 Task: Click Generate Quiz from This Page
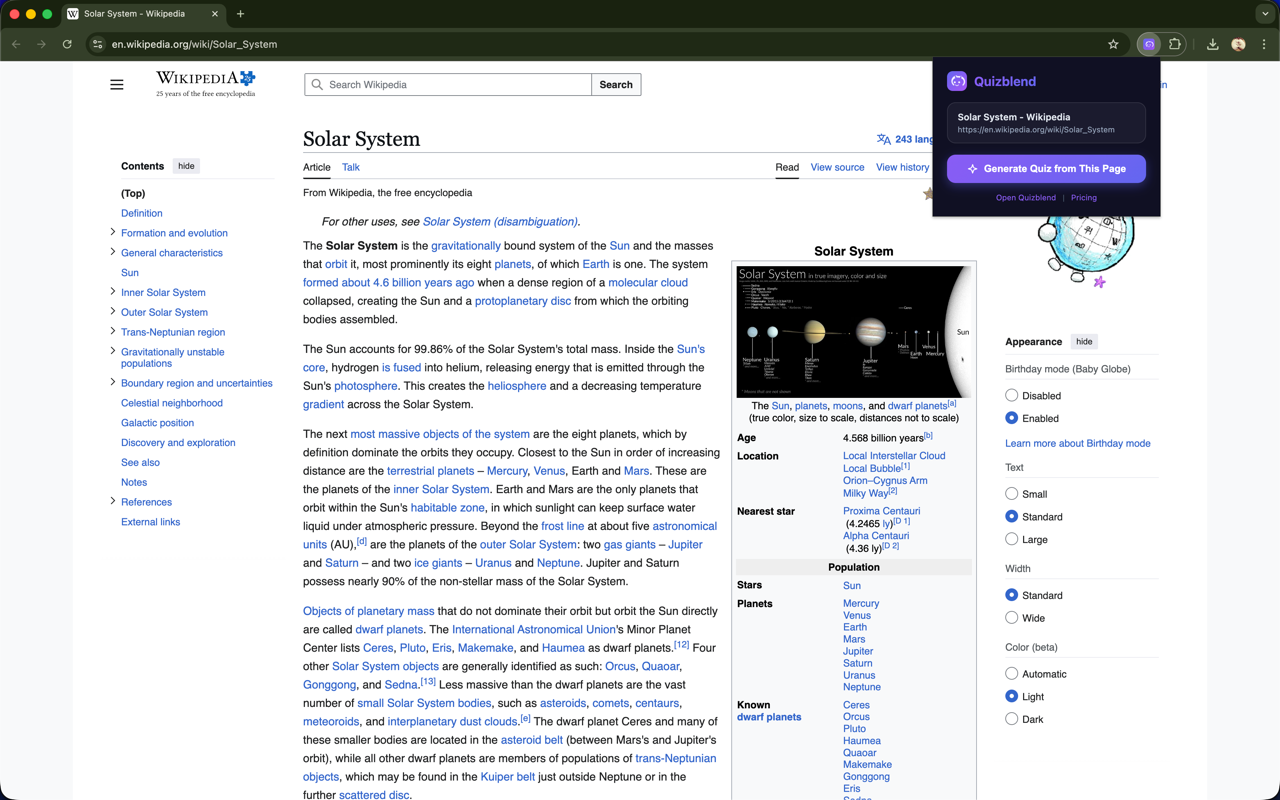[x=1046, y=169]
